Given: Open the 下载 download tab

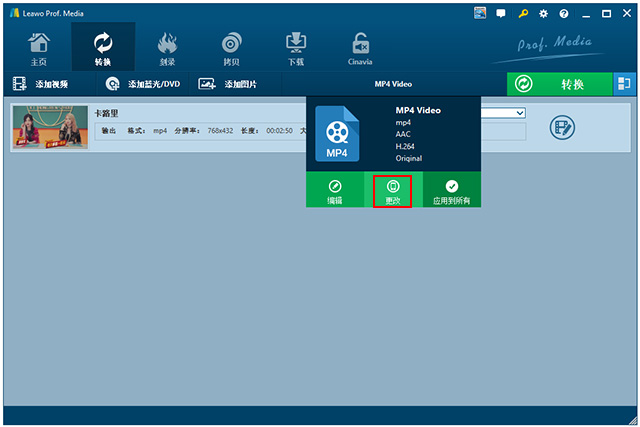Looking at the screenshot, I should [296, 49].
